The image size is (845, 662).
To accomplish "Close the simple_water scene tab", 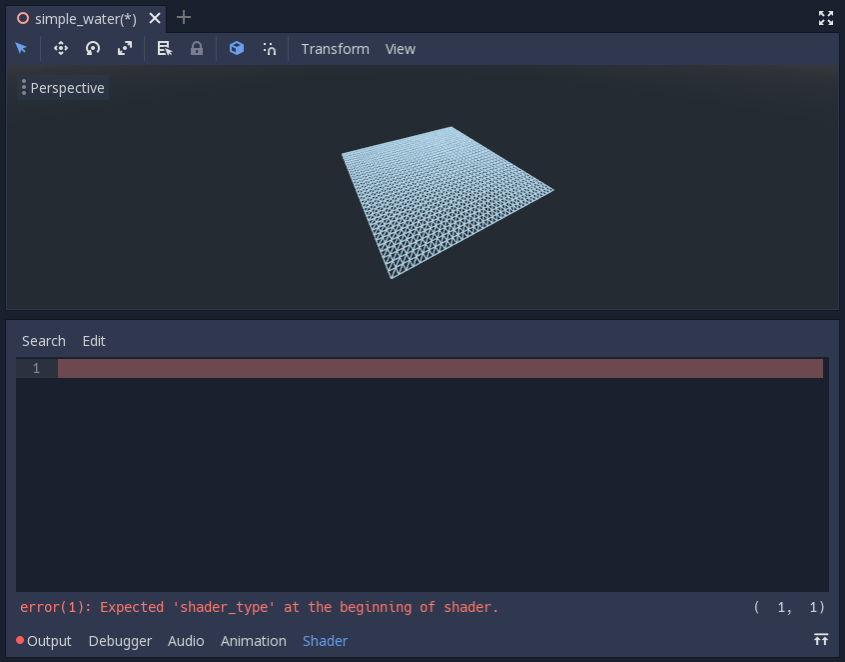I will coord(154,17).
